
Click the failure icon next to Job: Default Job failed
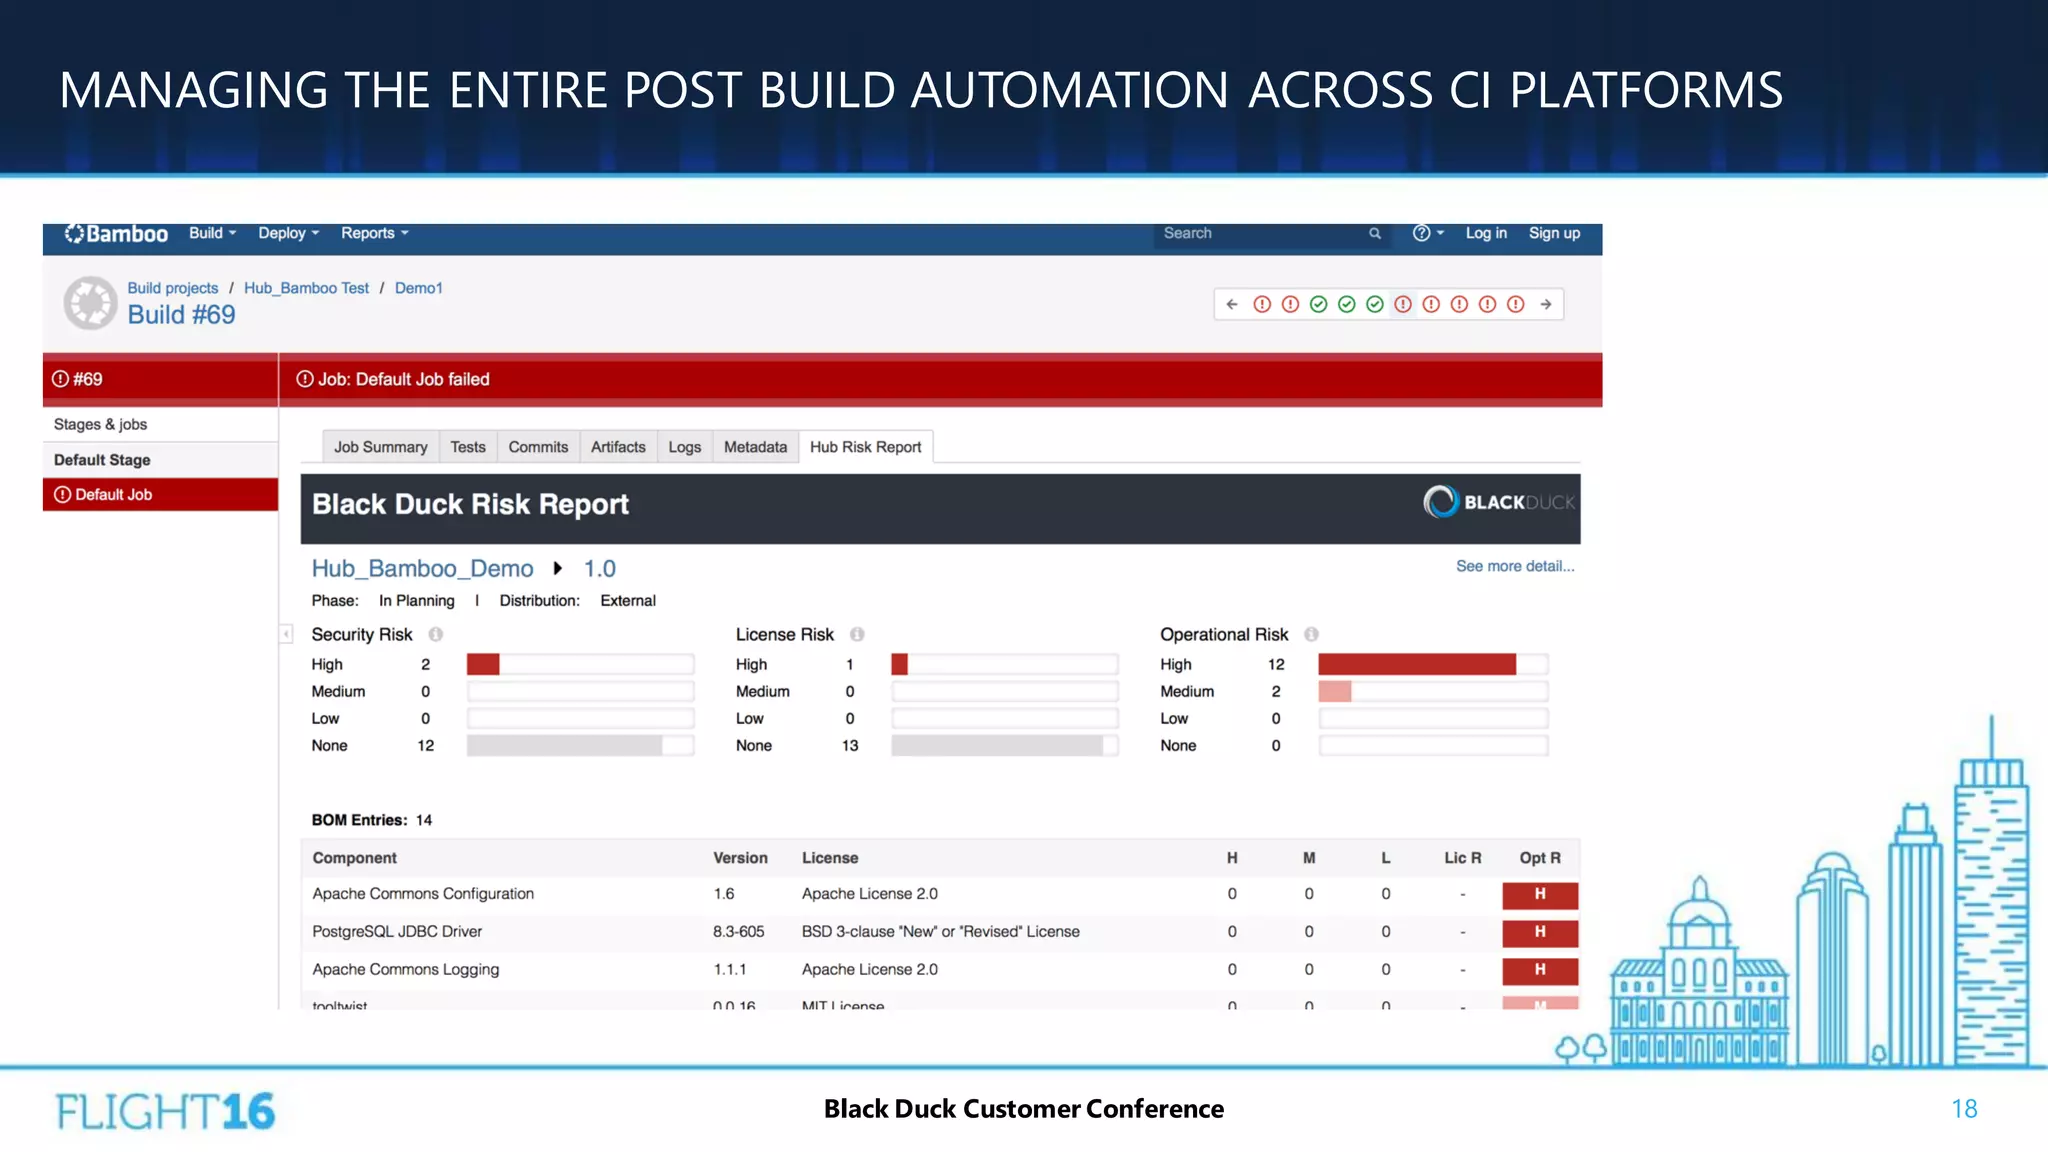pos(305,379)
